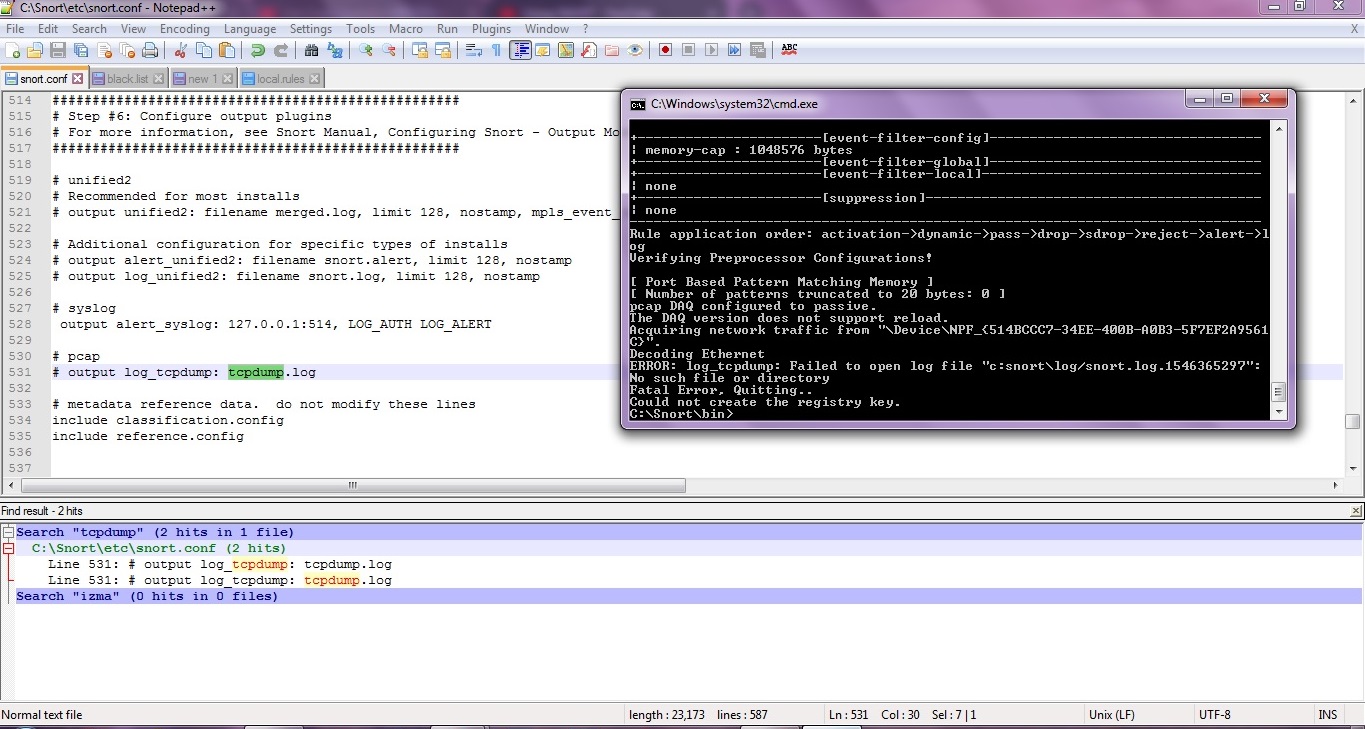Toggle Word Wrap toolbar button
The image size is (1365, 729).
(x=474, y=50)
